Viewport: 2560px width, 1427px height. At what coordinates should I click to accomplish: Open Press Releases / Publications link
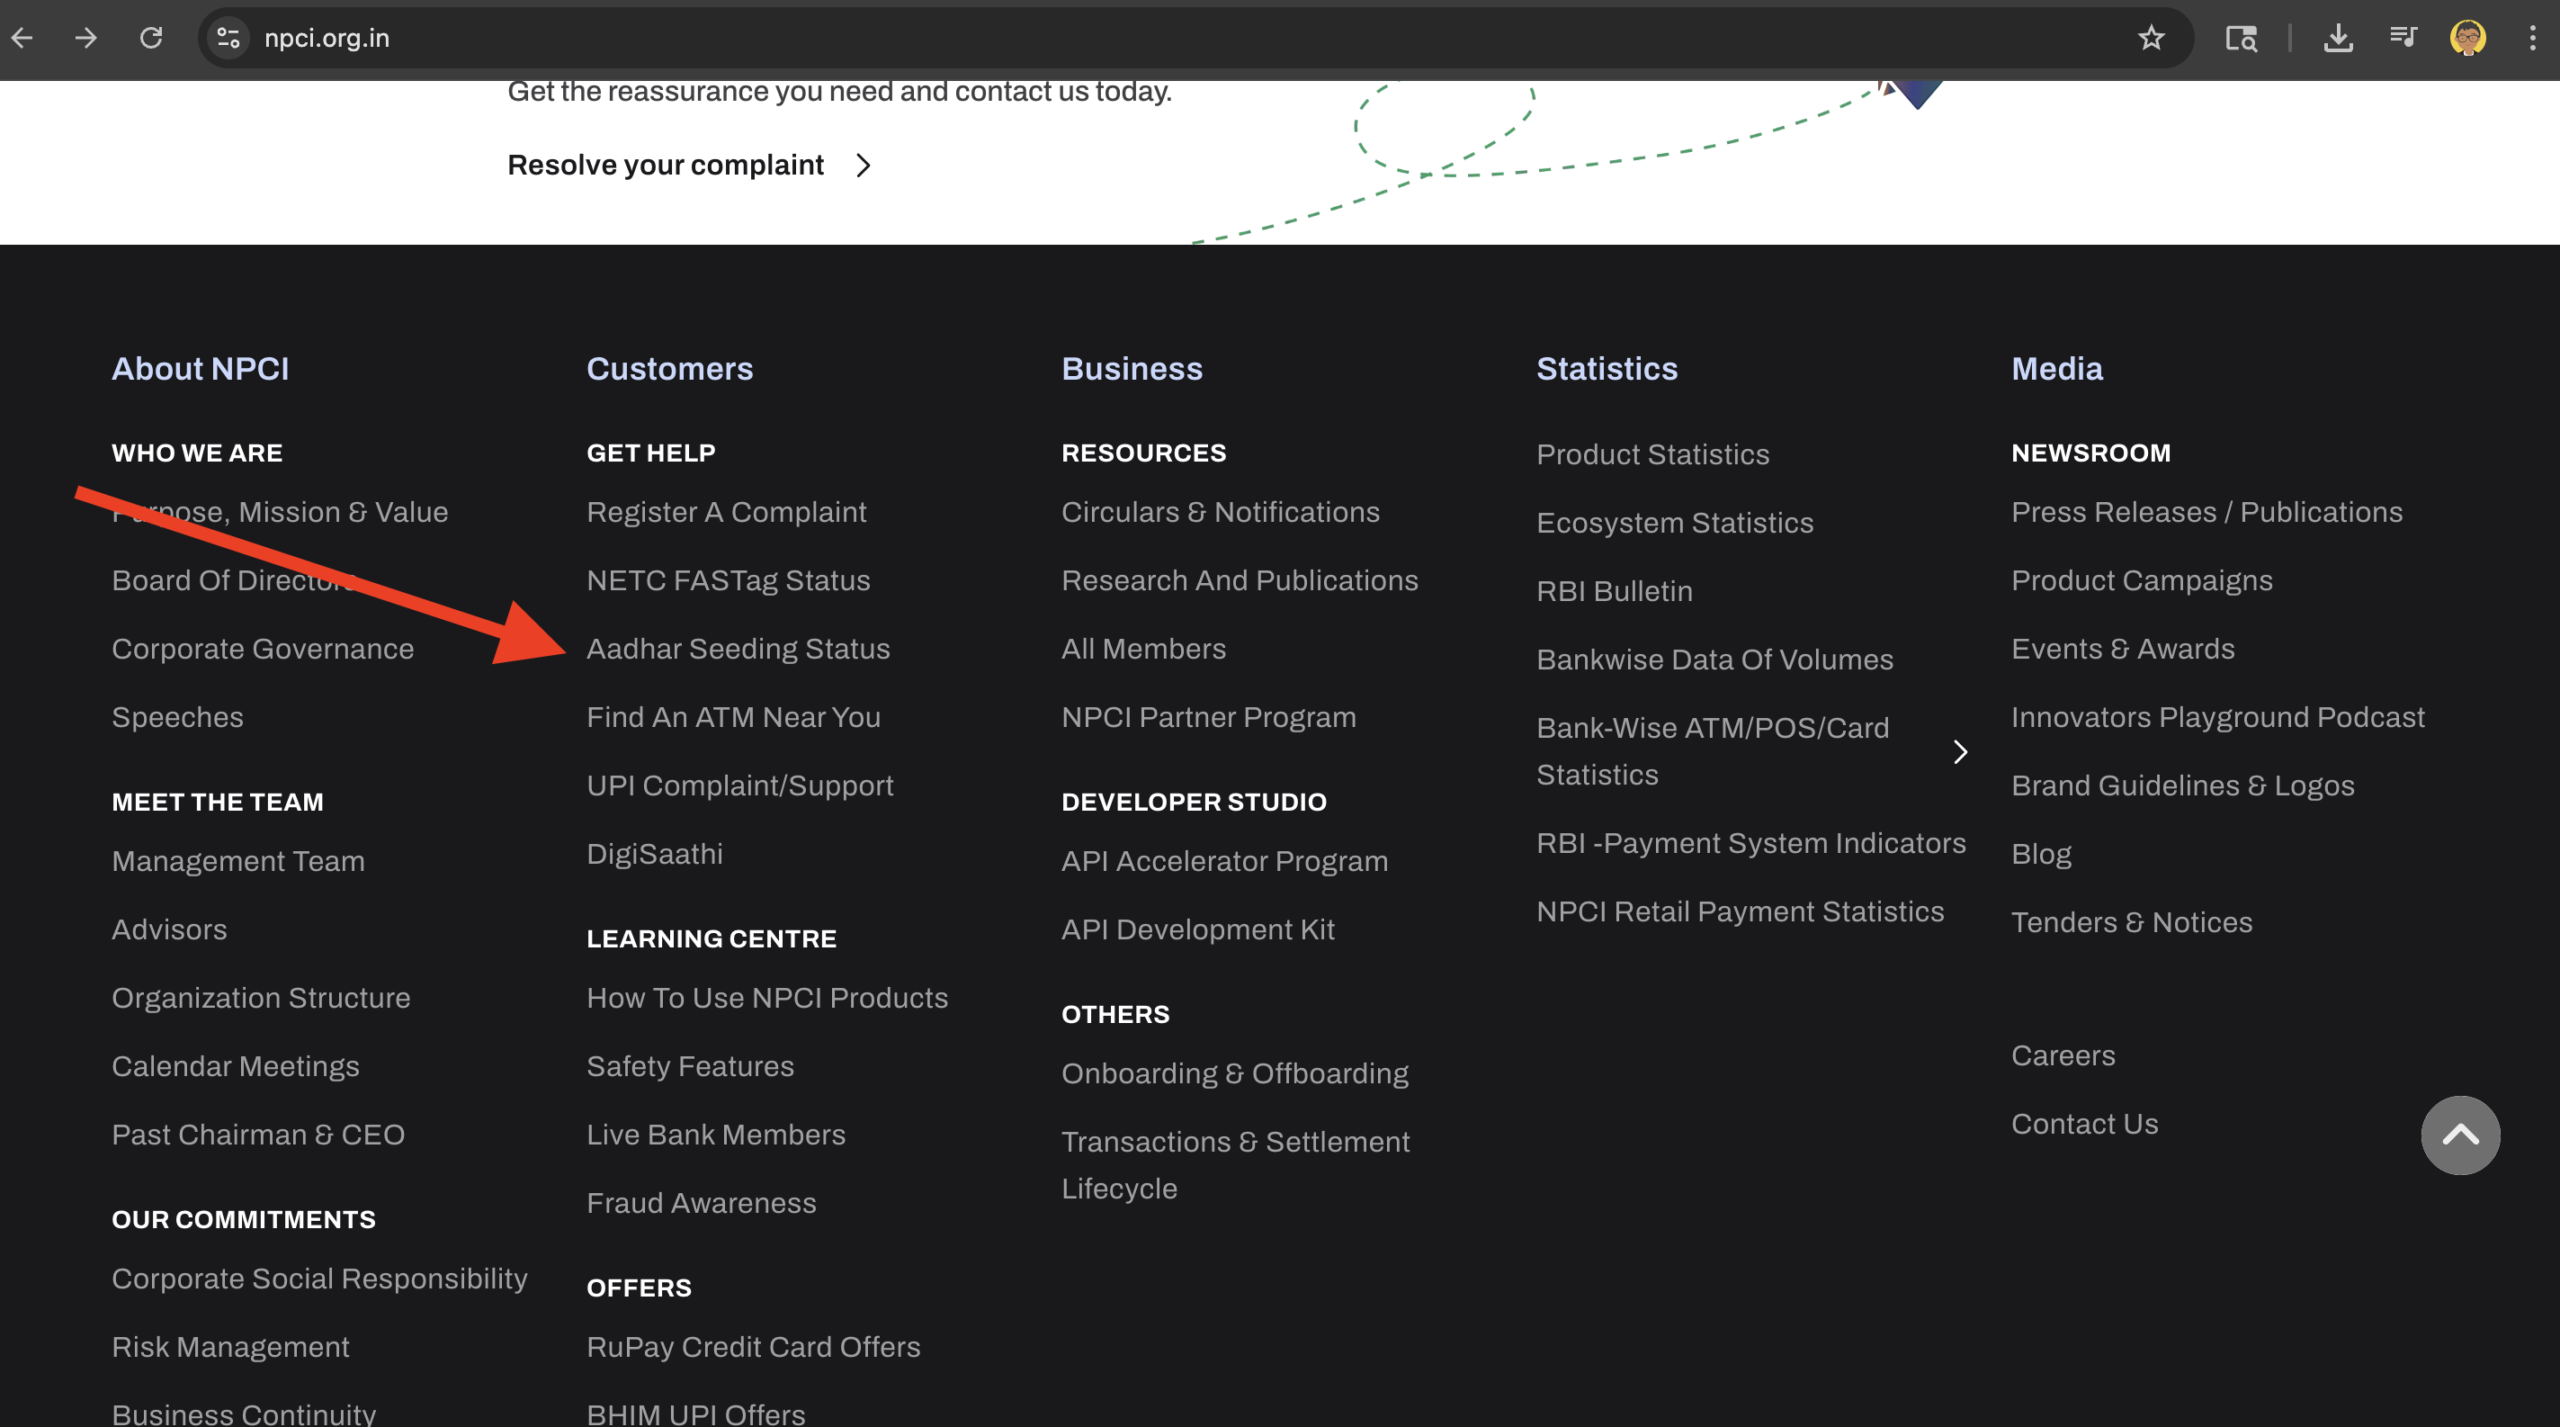pyautogui.click(x=2207, y=512)
